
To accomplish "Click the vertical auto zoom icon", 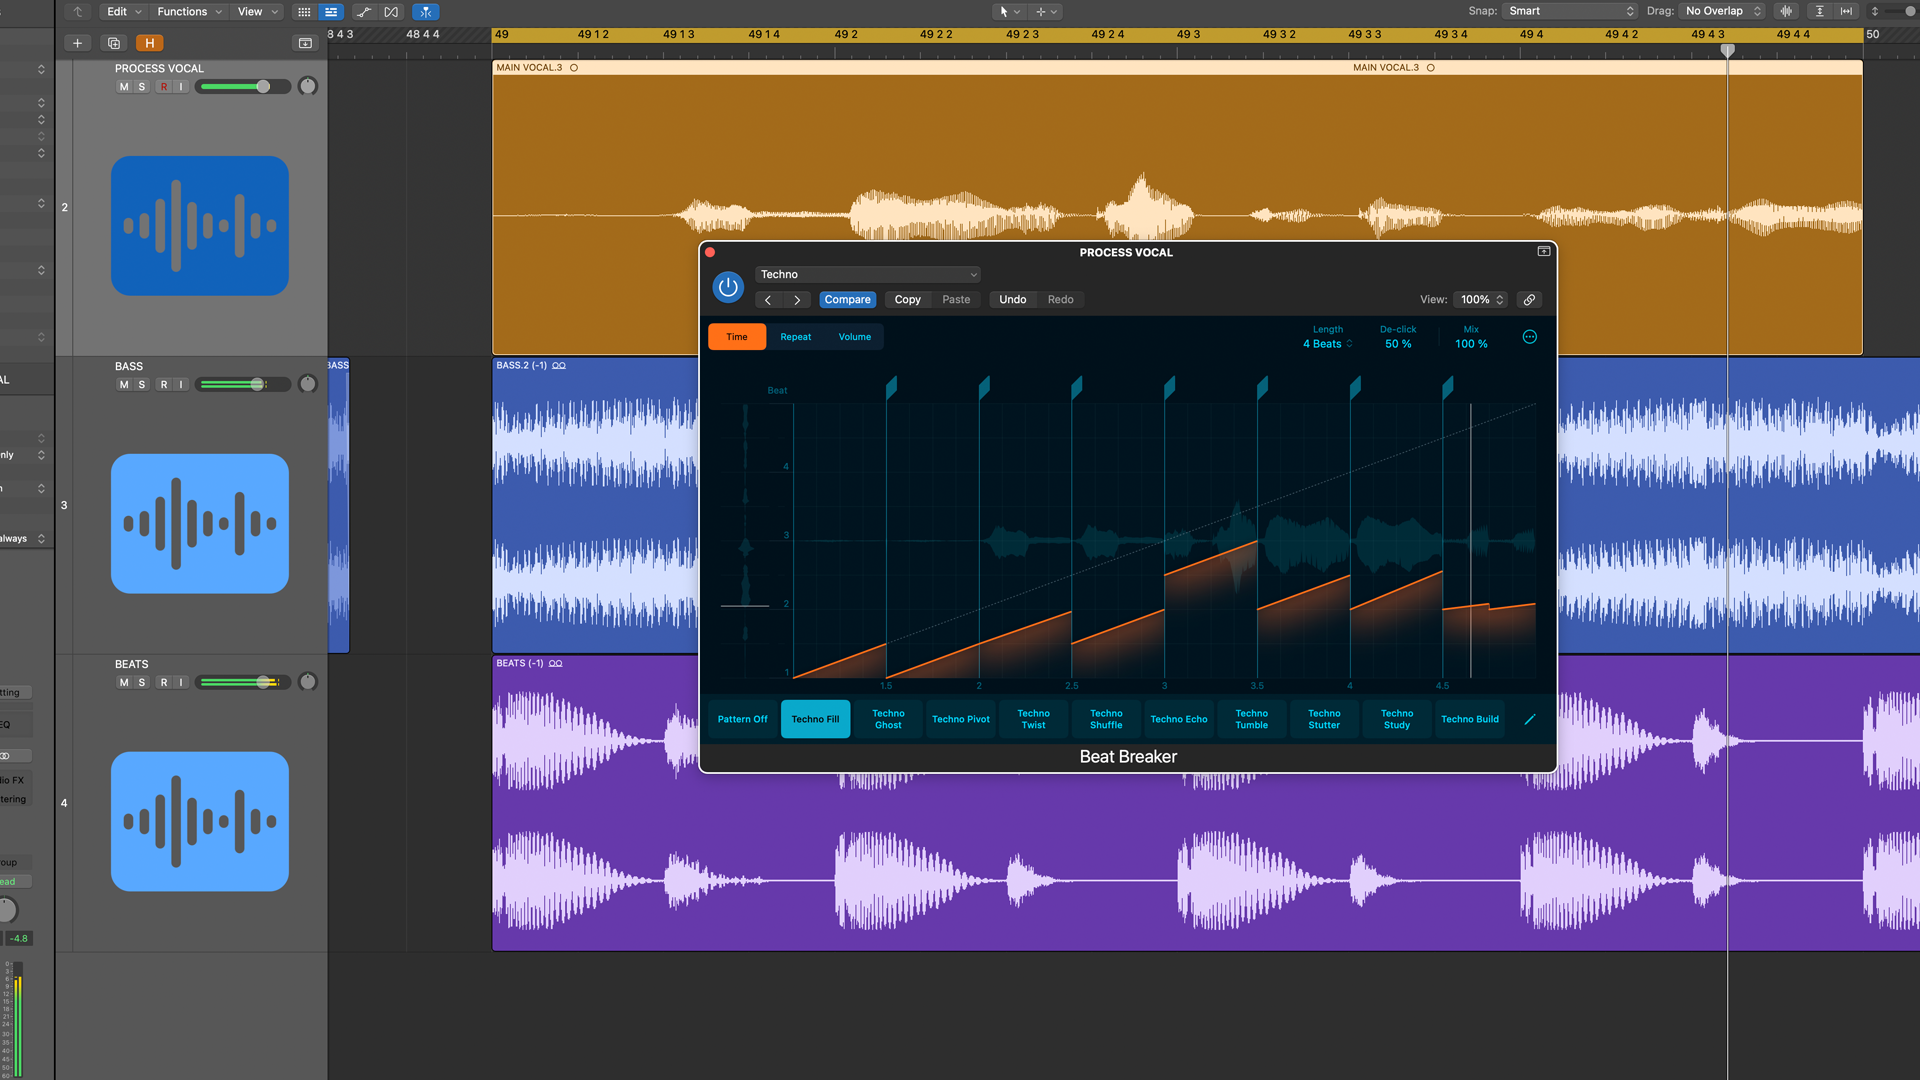I will [x=1820, y=11].
